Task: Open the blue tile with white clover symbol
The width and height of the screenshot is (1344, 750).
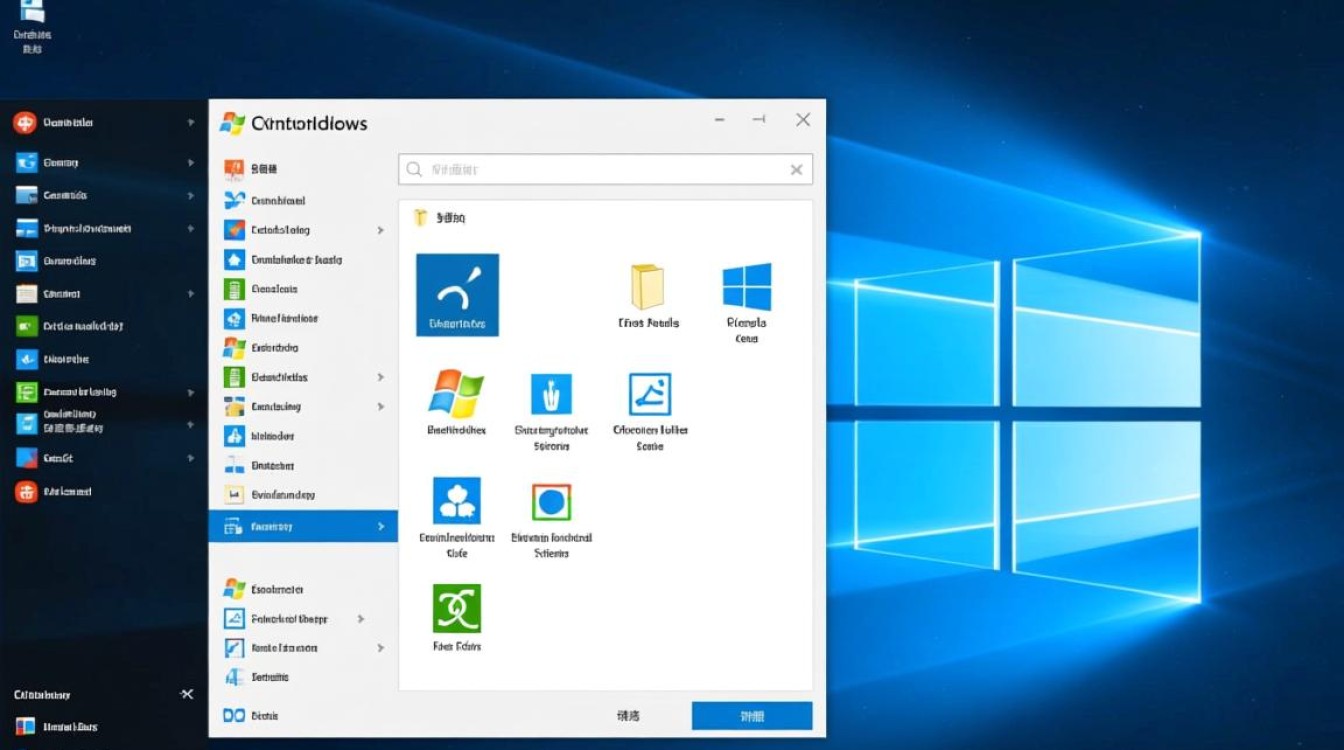Action: 457,500
